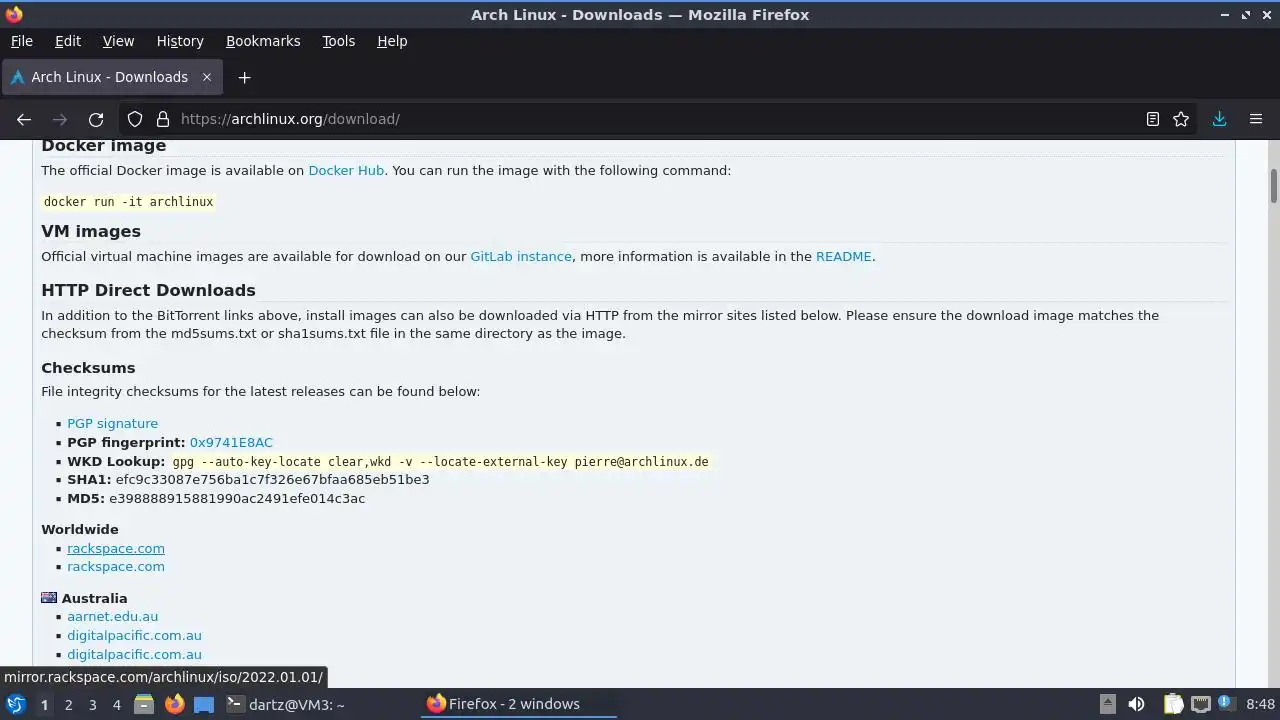Click the SHA1 checksum value
The width and height of the screenshot is (1280, 720).
click(272, 479)
